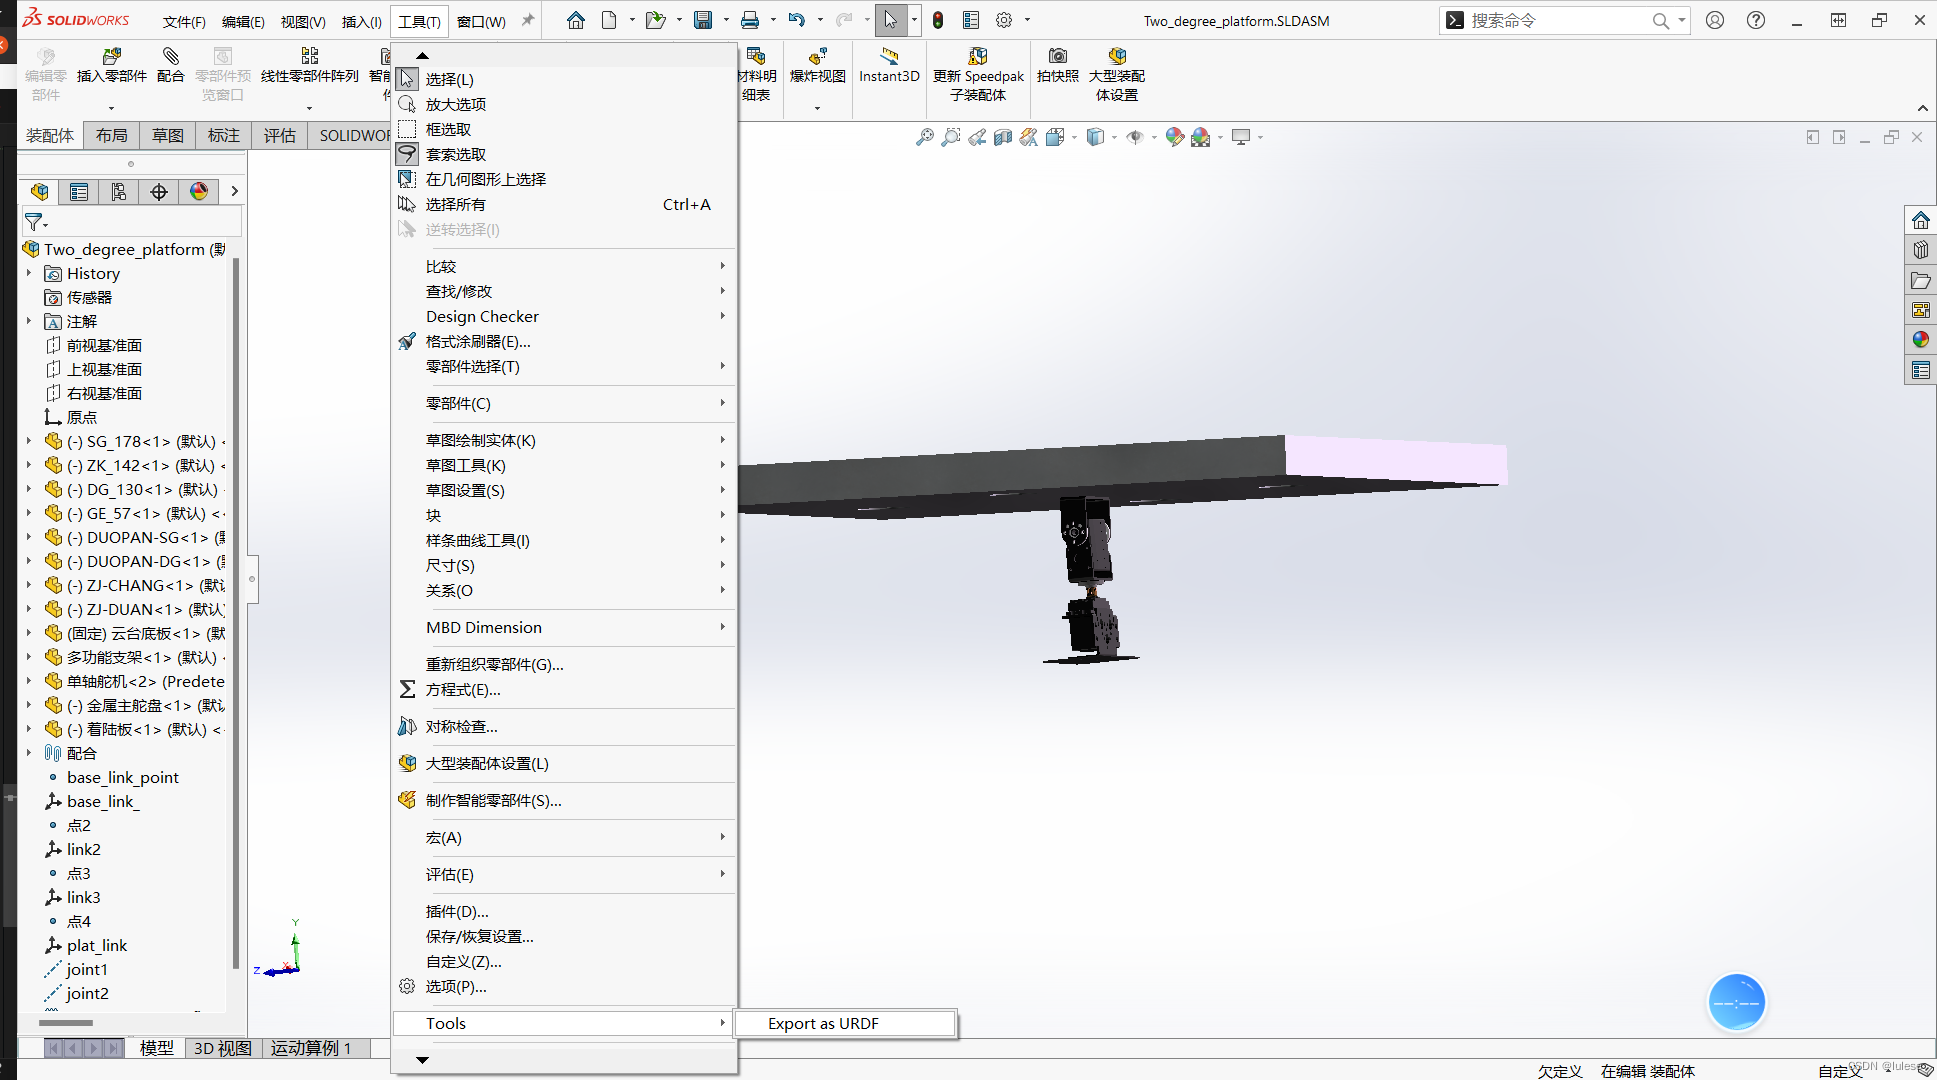
Task: Open the DisplayManager color ball tab
Action: click(199, 192)
